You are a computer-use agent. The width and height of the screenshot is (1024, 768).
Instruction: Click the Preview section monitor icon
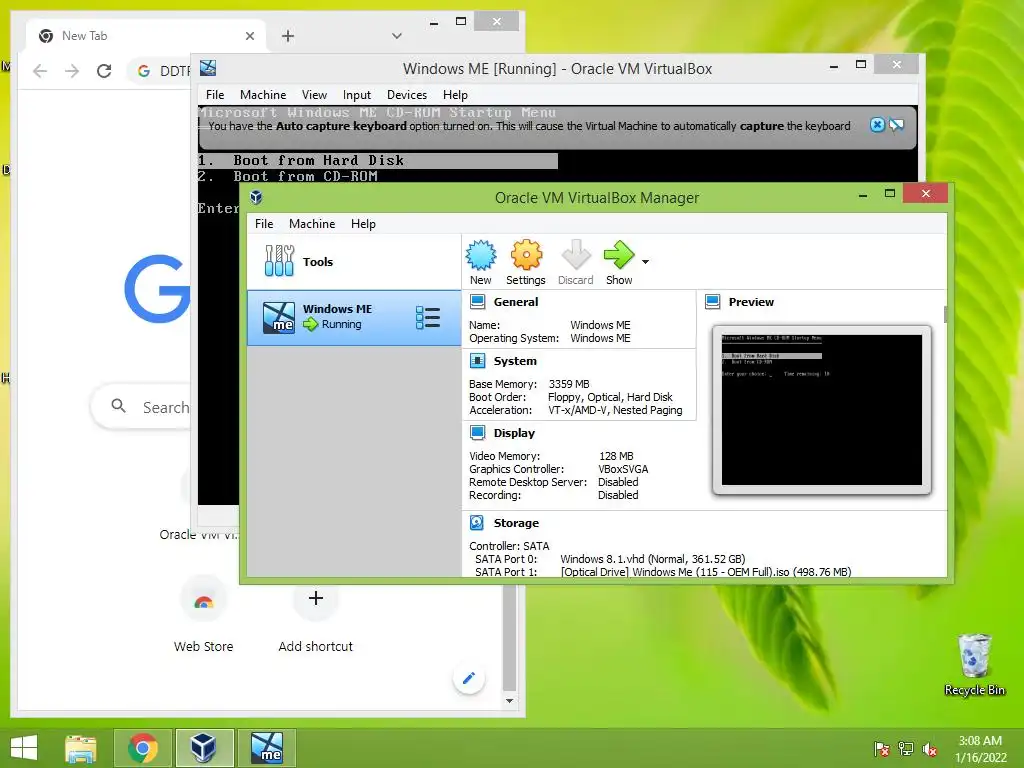pos(713,302)
